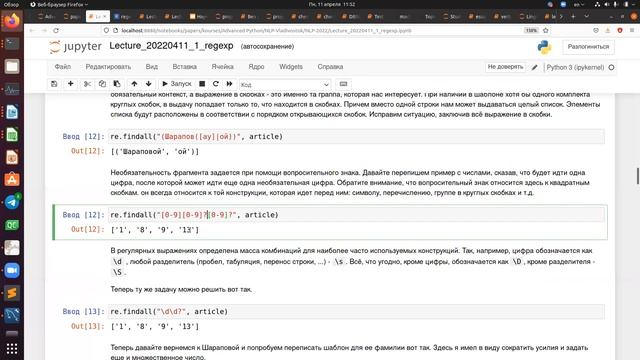Open Sublime Text from the dock

[12, 293]
